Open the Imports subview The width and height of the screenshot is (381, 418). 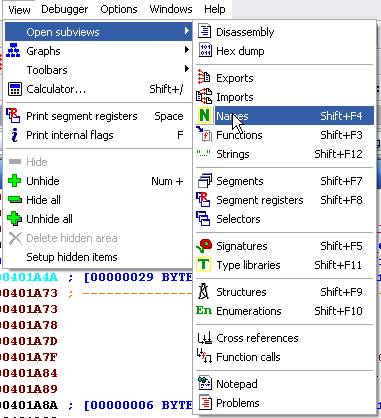(x=284, y=97)
